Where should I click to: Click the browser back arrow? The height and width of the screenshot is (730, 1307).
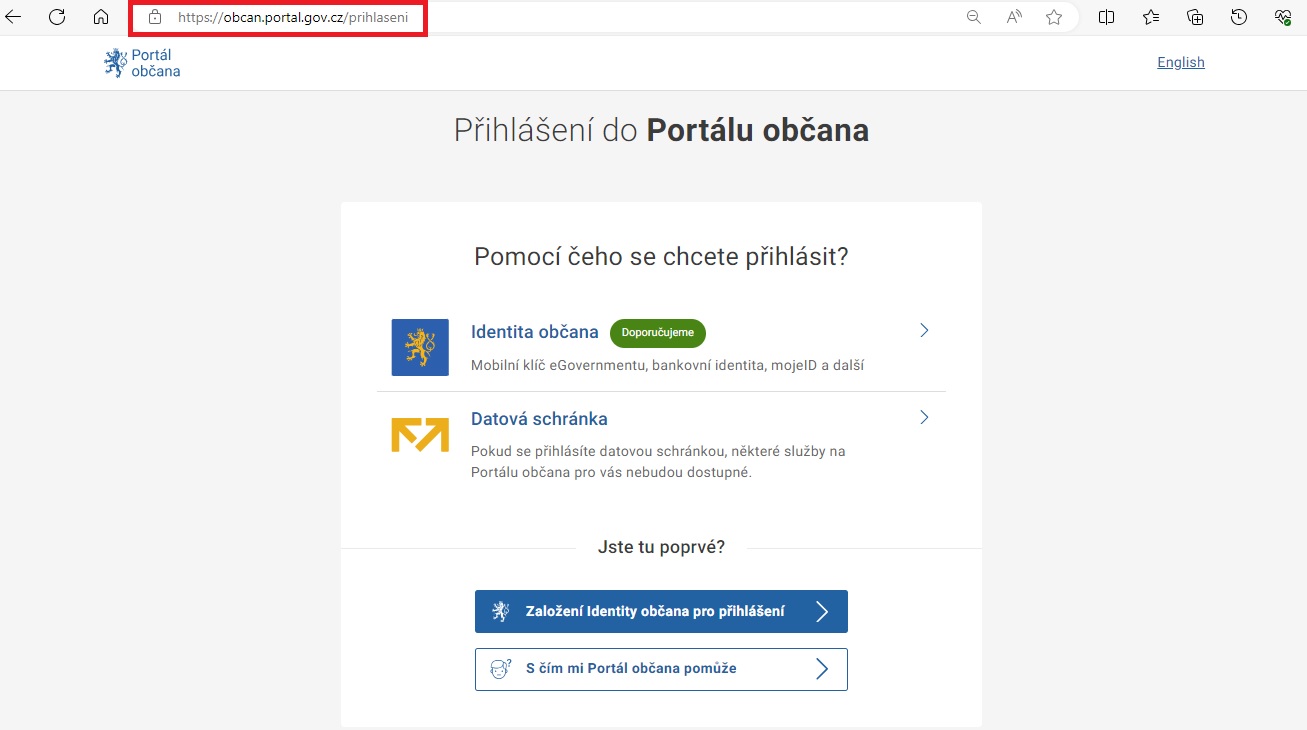point(14,17)
